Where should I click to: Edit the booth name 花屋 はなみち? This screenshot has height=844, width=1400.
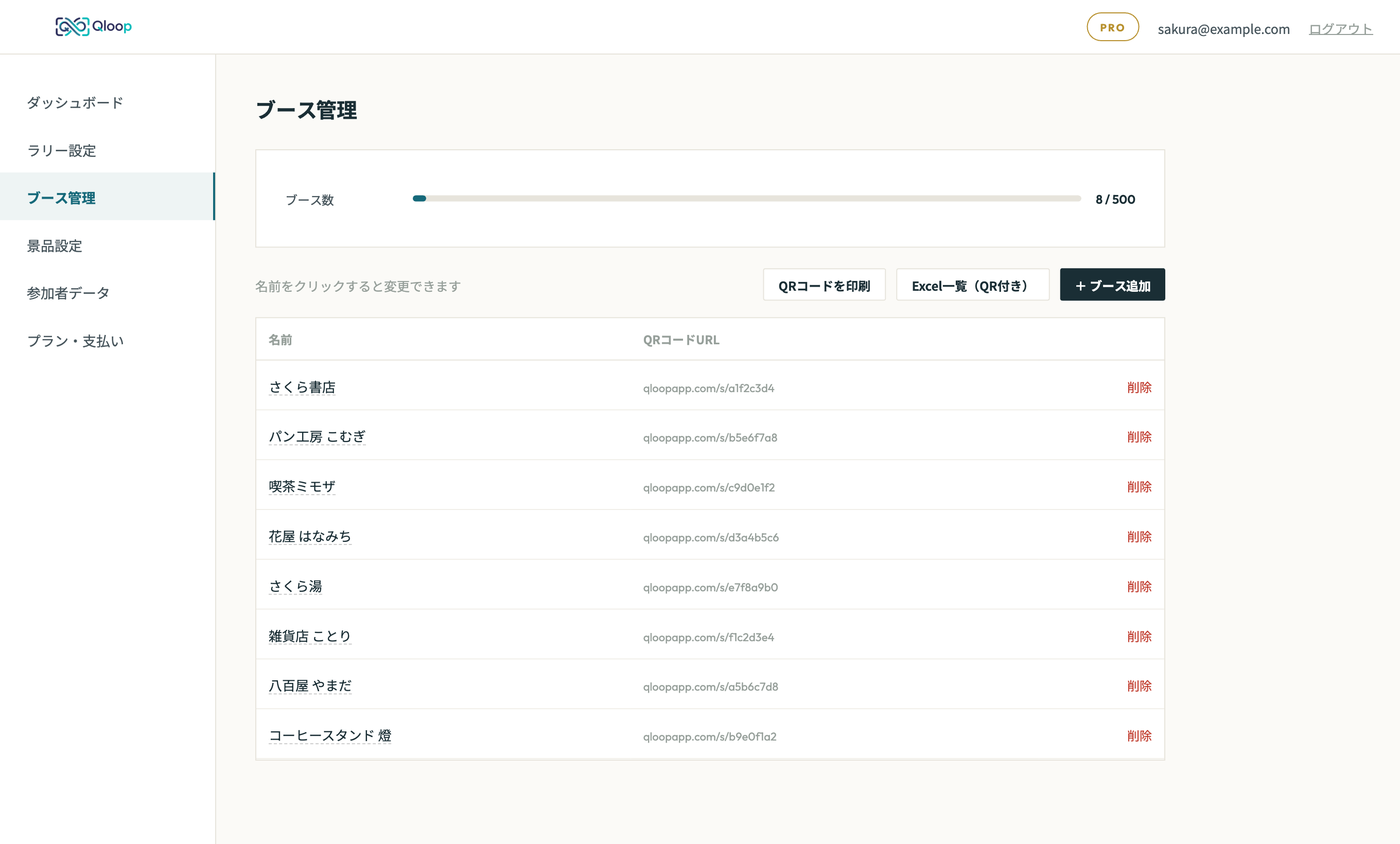pyautogui.click(x=310, y=537)
